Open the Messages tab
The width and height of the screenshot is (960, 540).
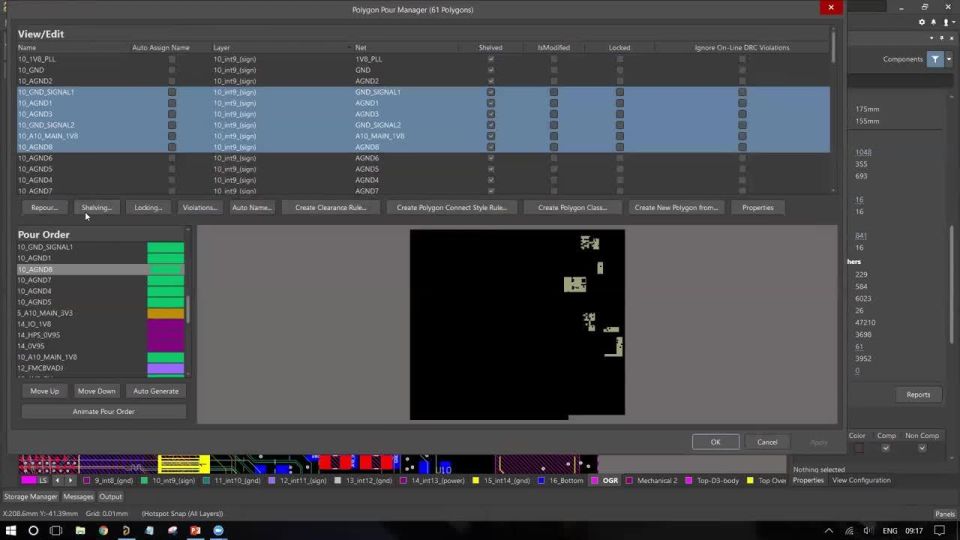coord(78,497)
